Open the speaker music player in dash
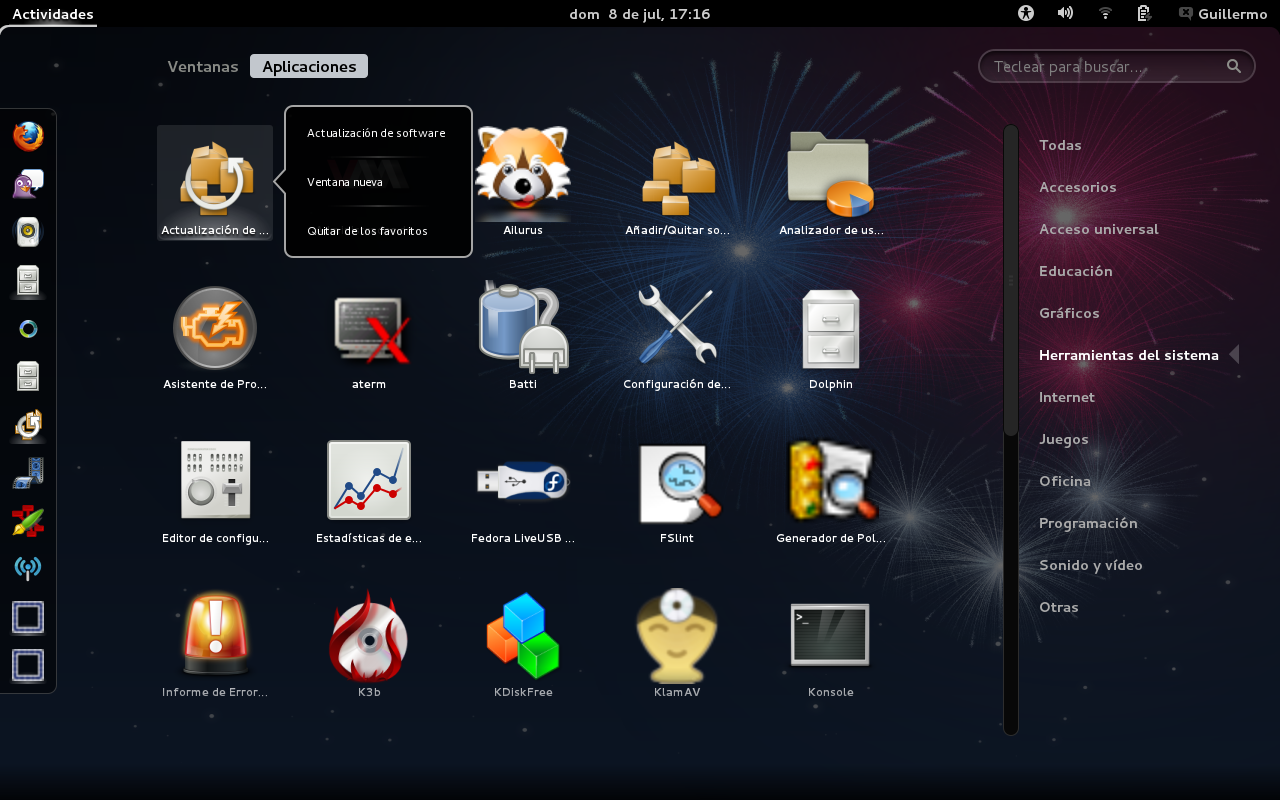The height and width of the screenshot is (800, 1280). (x=28, y=232)
